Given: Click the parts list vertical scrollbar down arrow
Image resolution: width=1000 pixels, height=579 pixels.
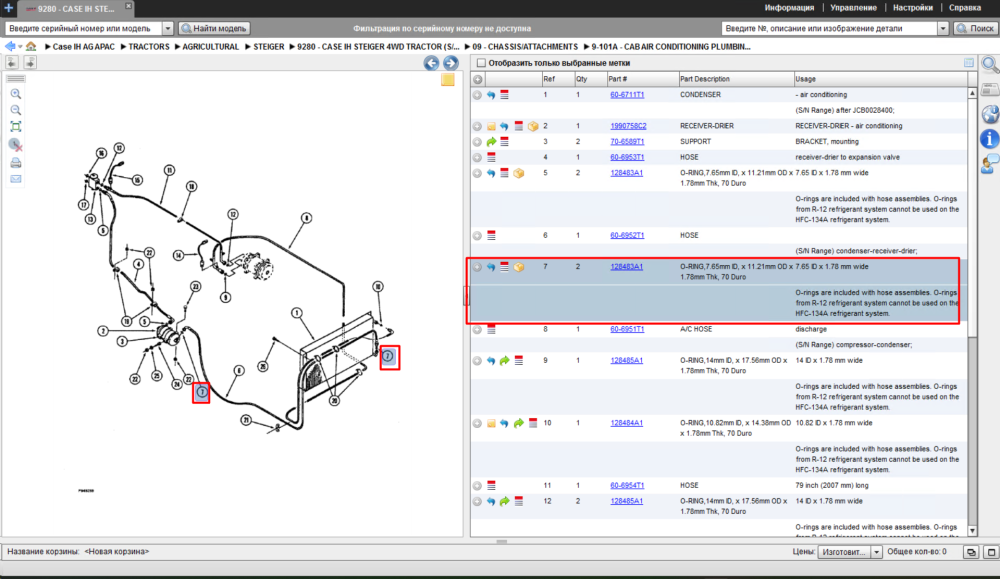Looking at the screenshot, I should pos(972,531).
